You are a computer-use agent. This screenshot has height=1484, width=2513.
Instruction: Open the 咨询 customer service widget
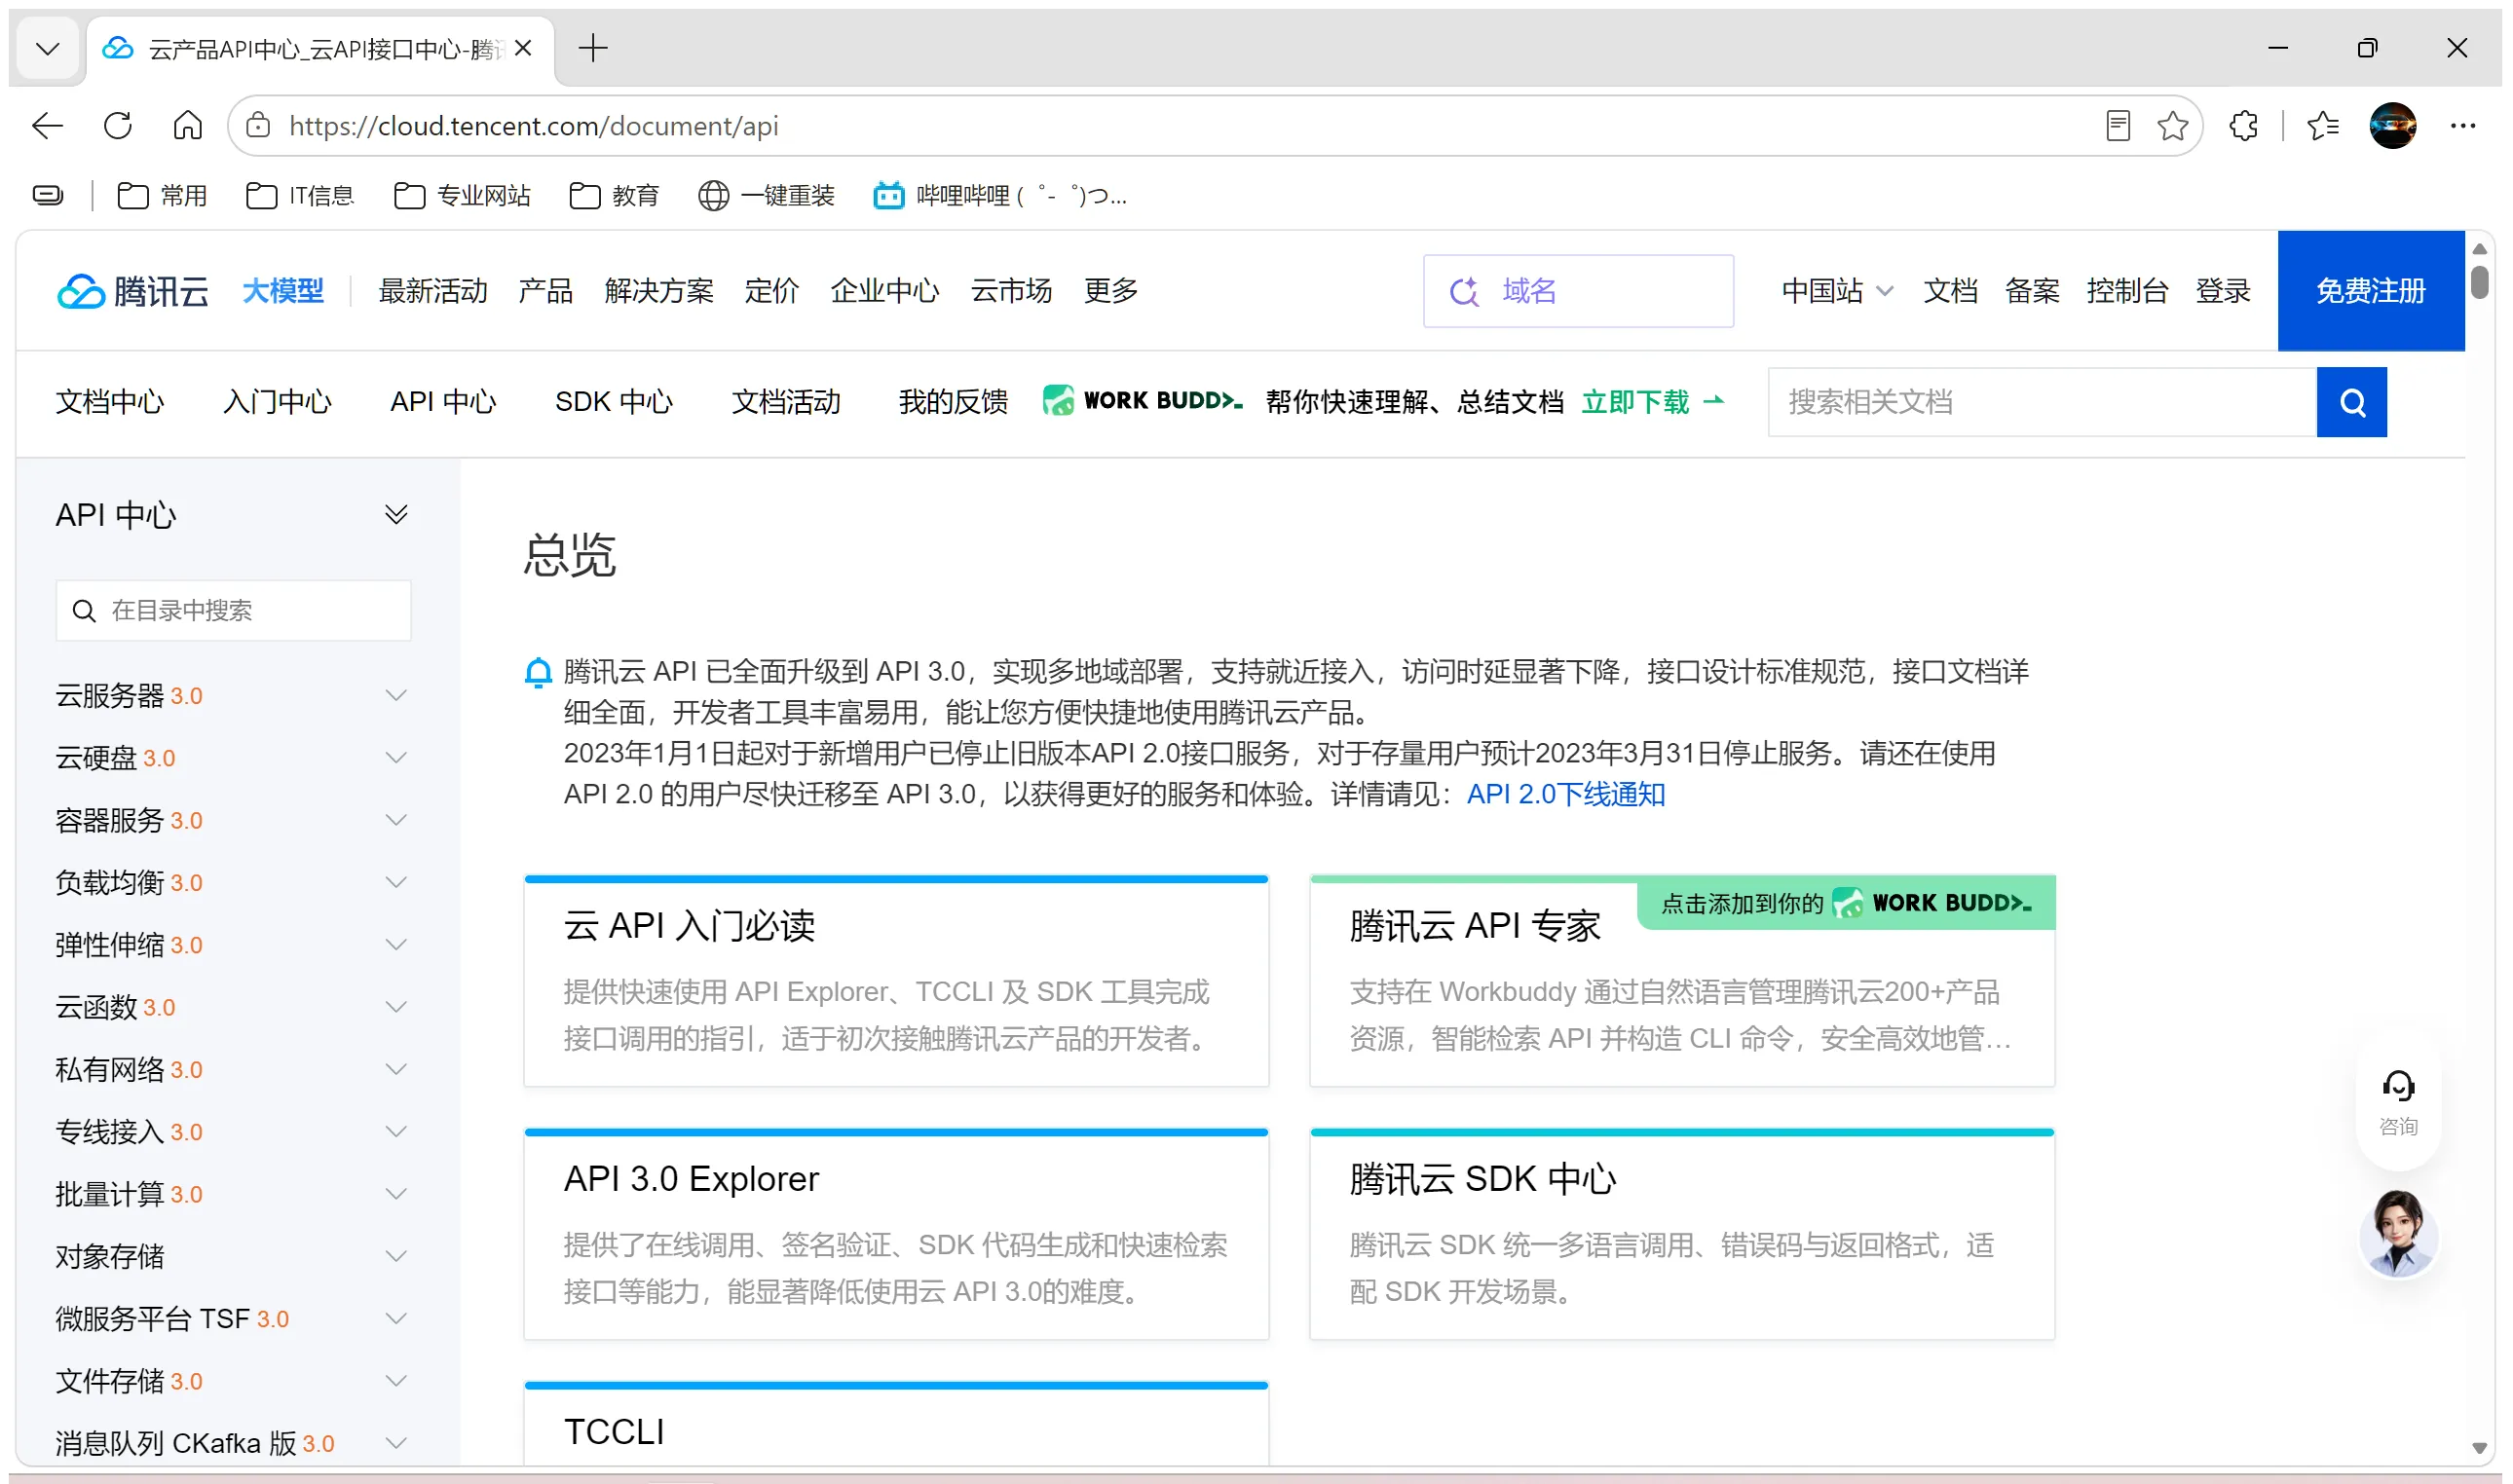(2398, 1102)
